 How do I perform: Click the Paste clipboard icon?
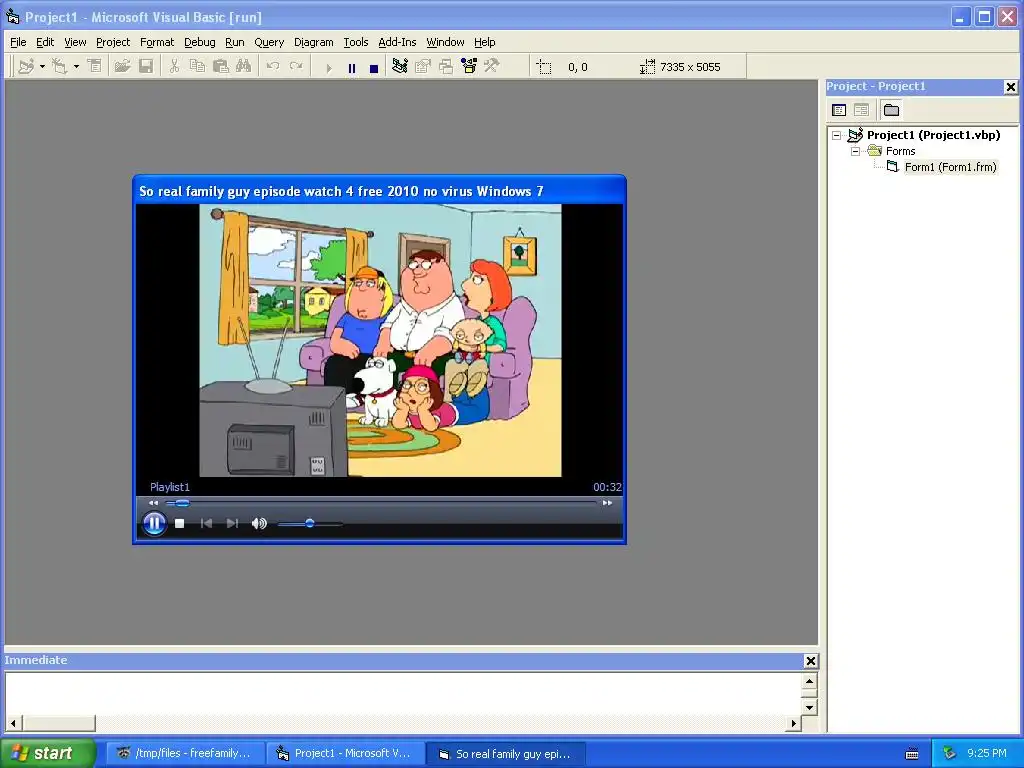pyautogui.click(x=220, y=67)
